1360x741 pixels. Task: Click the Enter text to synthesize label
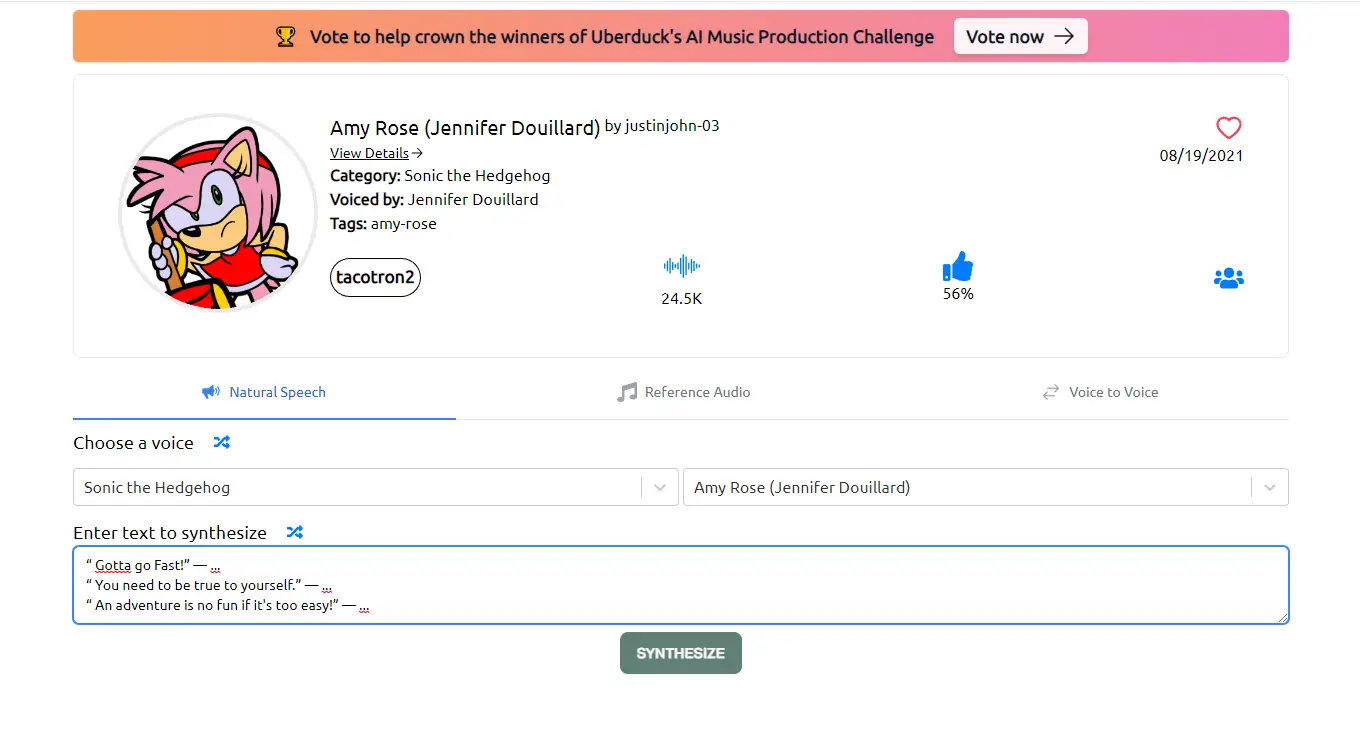tap(170, 533)
